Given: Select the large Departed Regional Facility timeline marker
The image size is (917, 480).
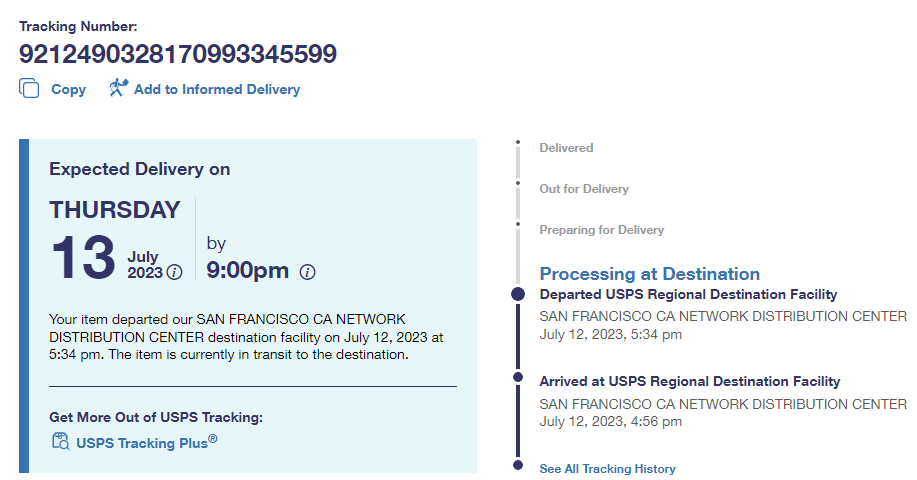Looking at the screenshot, I should pos(518,294).
